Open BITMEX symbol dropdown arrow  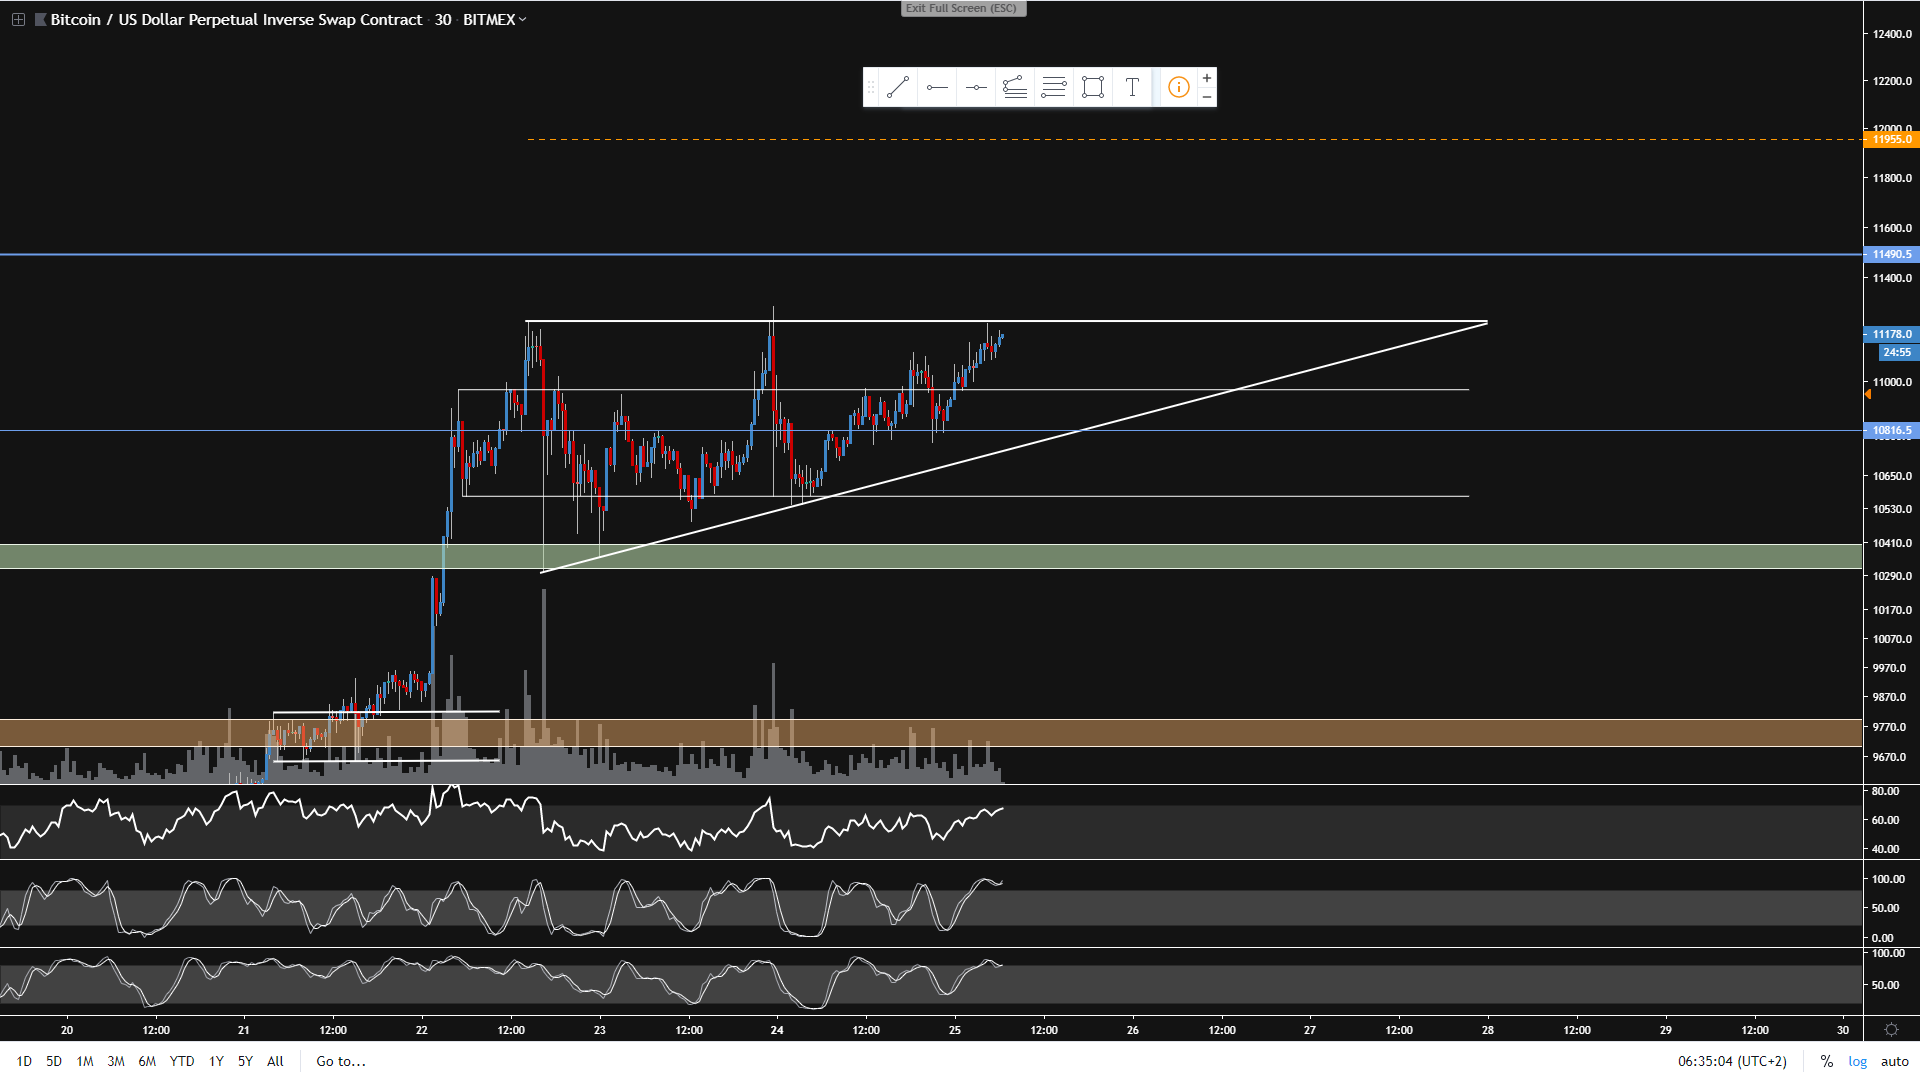click(x=522, y=19)
